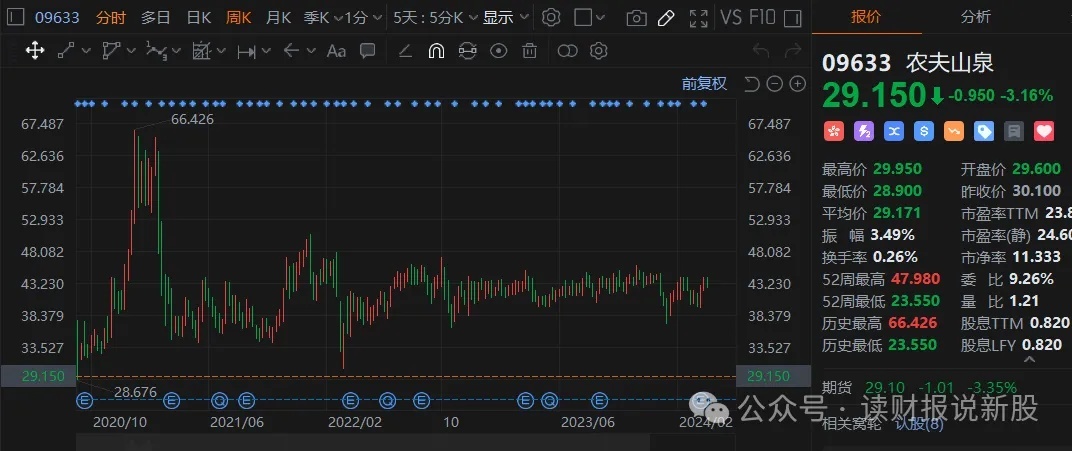
Task: Take a chart screenshot with the camera icon
Action: pos(636,18)
